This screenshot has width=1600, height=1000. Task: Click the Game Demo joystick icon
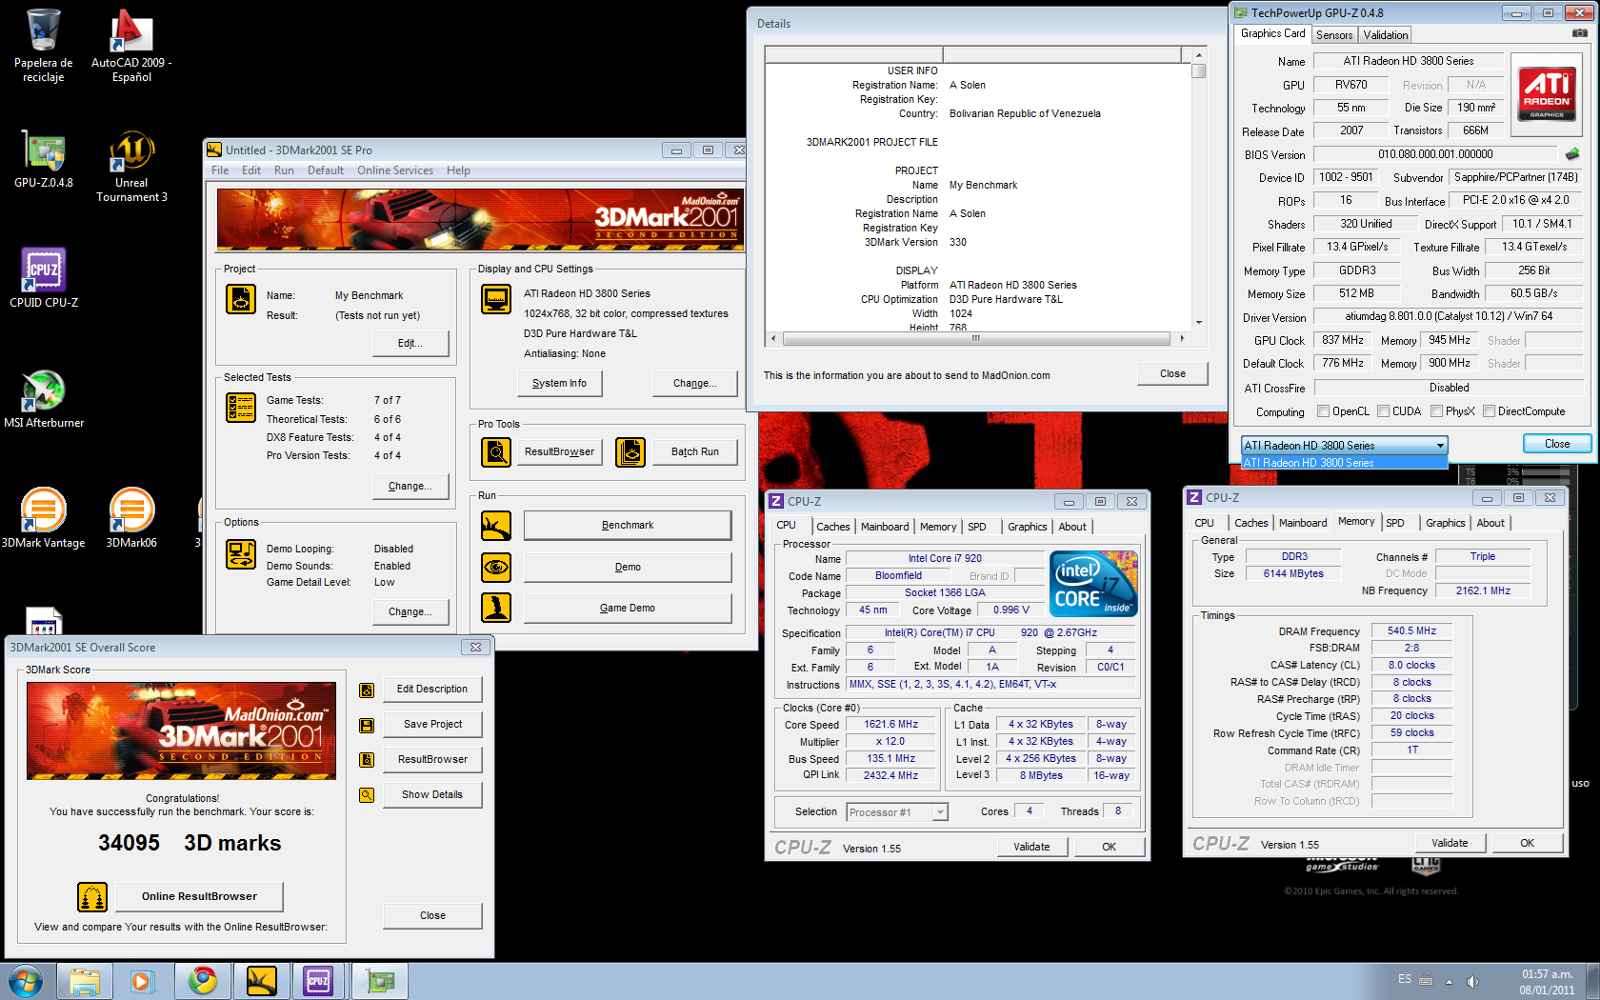coord(496,607)
